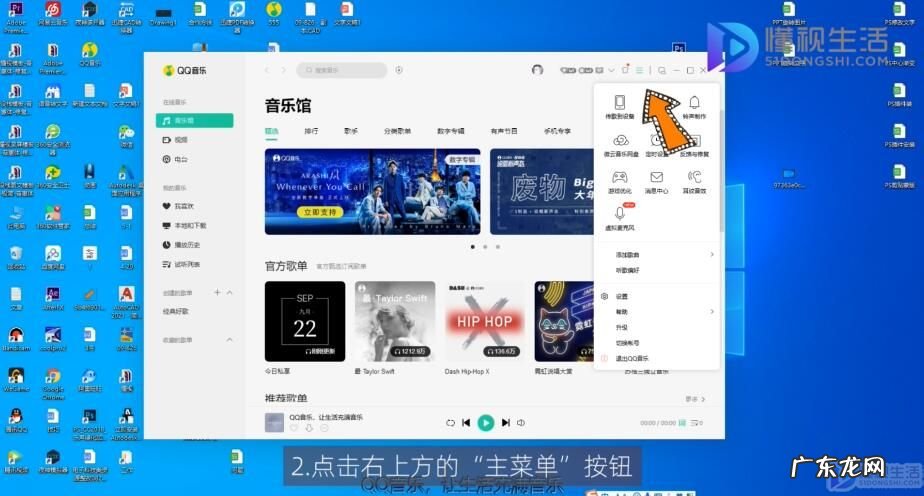Open the Taylor Swift playlist cover
The width and height of the screenshot is (924, 496).
(395, 321)
